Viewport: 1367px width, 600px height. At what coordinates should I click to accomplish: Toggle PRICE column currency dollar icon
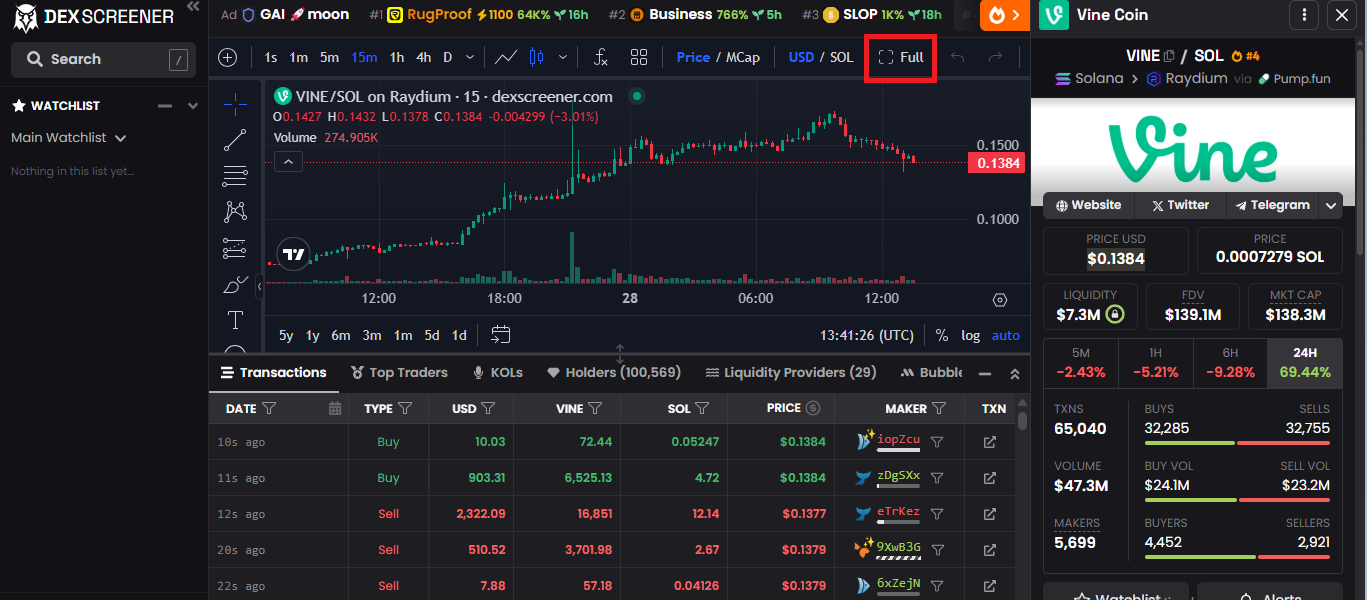[x=813, y=408]
